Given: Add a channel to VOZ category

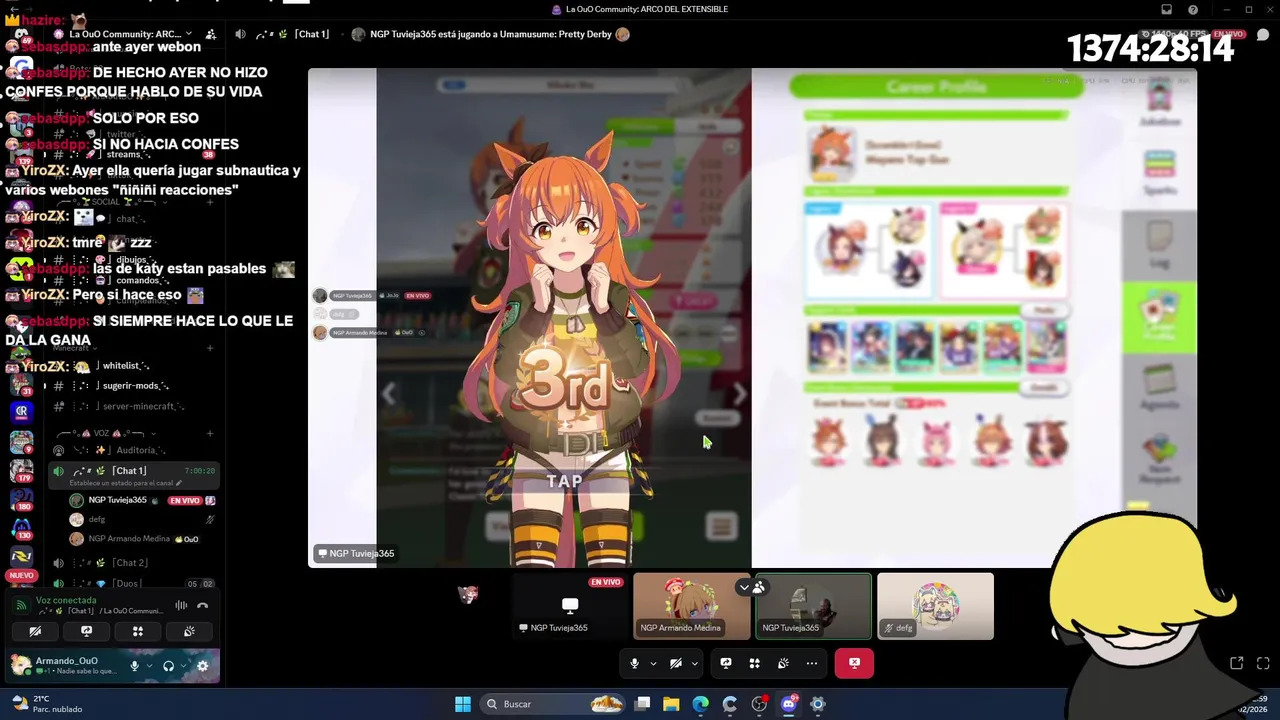Looking at the screenshot, I should pyautogui.click(x=210, y=433).
